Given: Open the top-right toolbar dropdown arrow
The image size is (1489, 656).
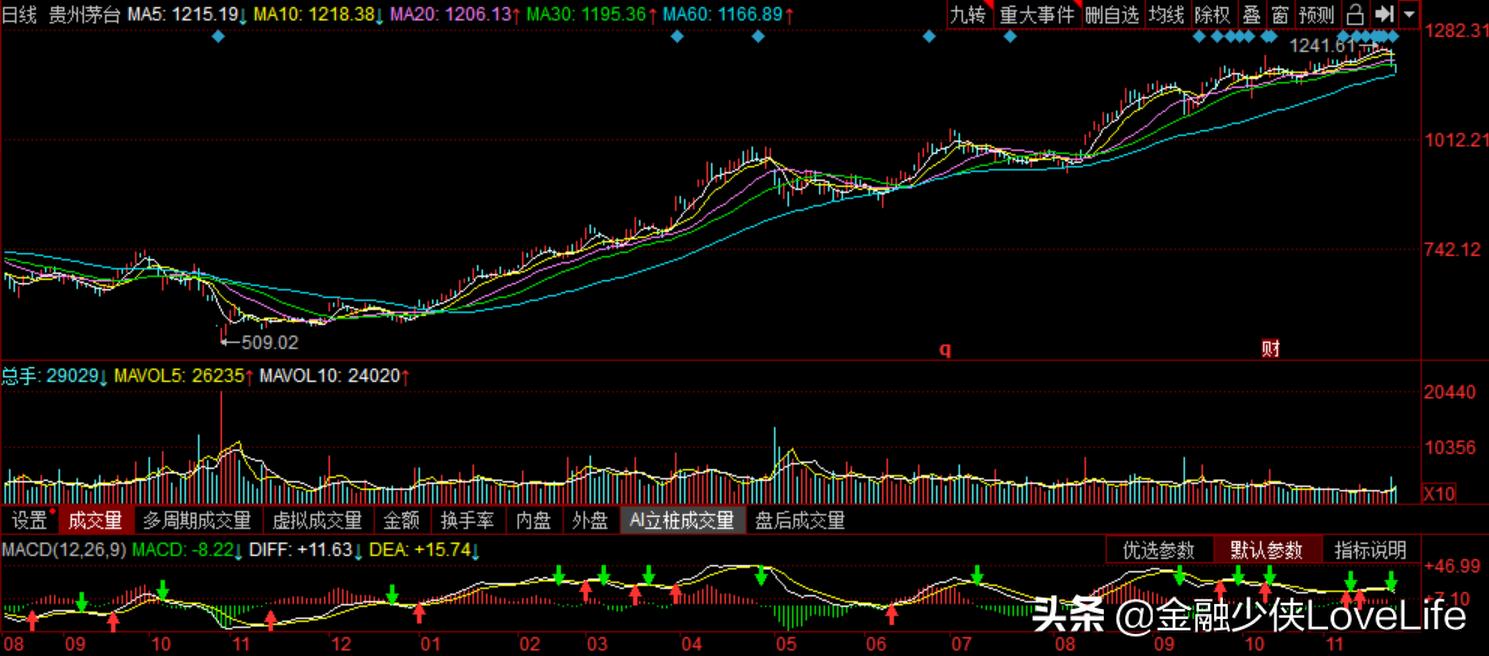Looking at the screenshot, I should point(1409,15).
